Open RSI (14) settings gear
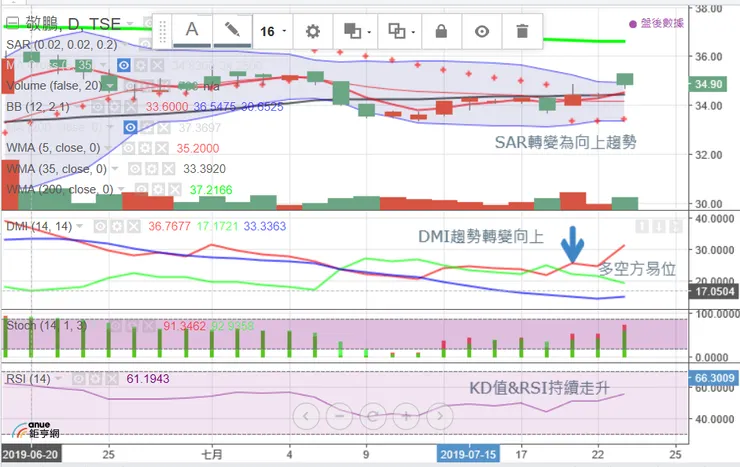The width and height of the screenshot is (740, 467). (95, 379)
